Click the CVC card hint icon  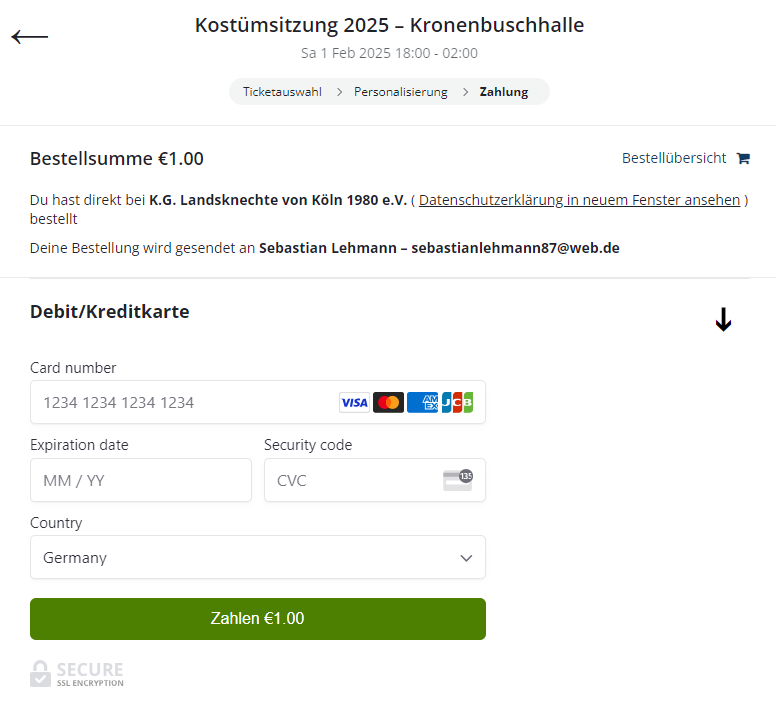click(x=458, y=480)
